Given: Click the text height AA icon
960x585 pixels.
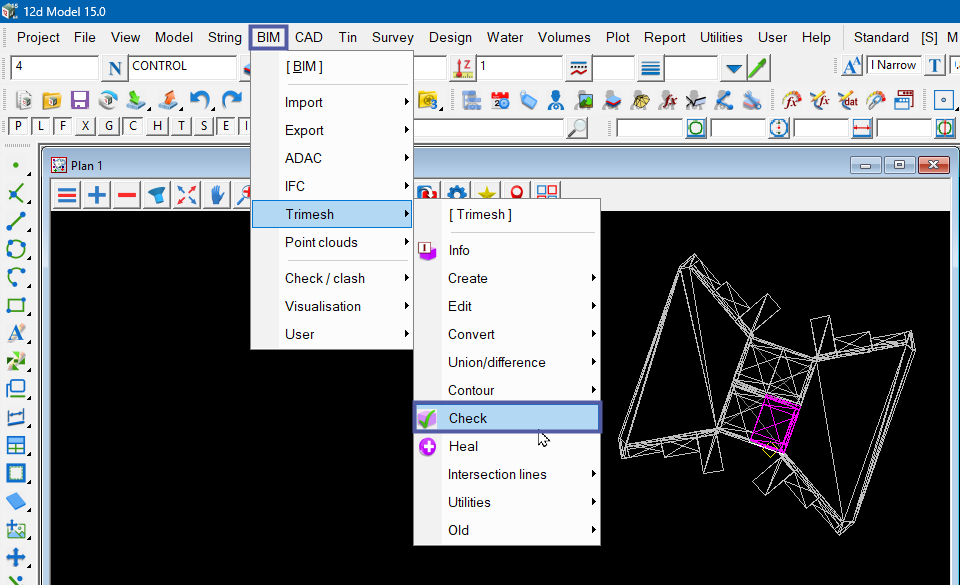Looking at the screenshot, I should 851,65.
